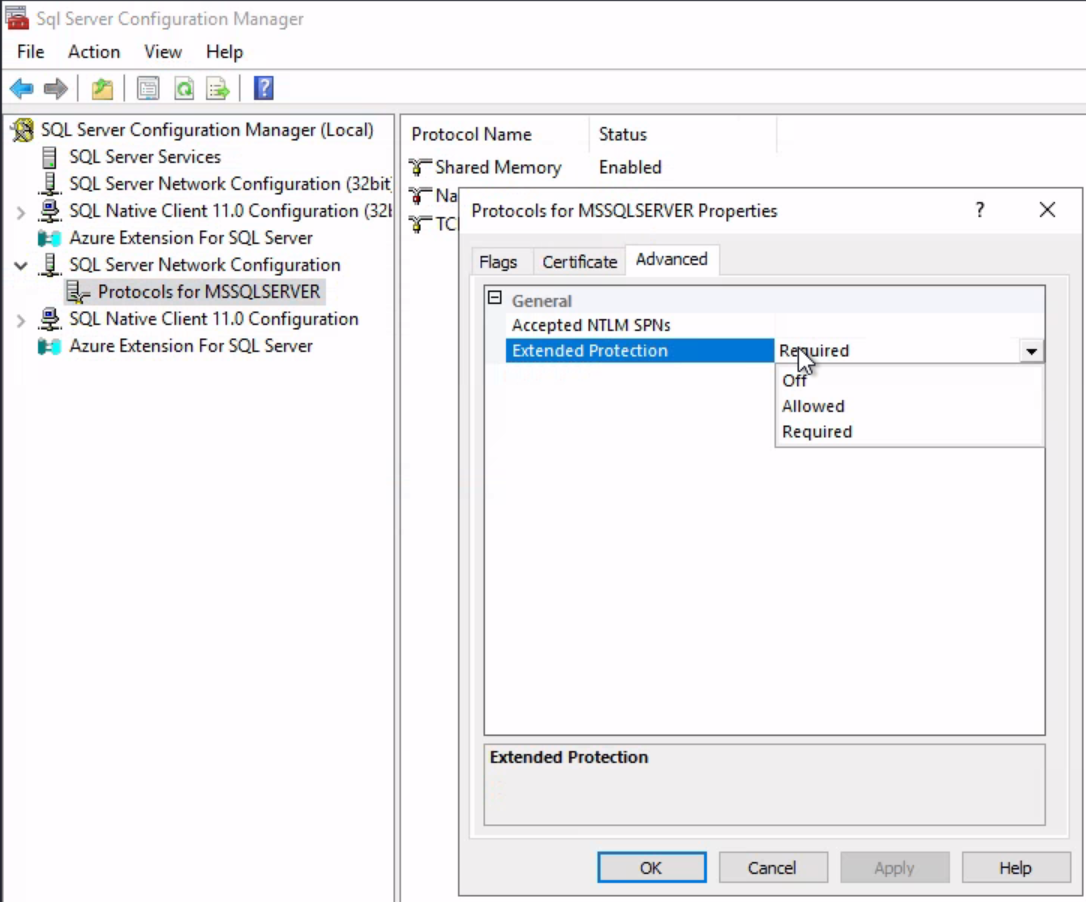
Task: Switch to the Certificate tab
Action: click(580, 262)
